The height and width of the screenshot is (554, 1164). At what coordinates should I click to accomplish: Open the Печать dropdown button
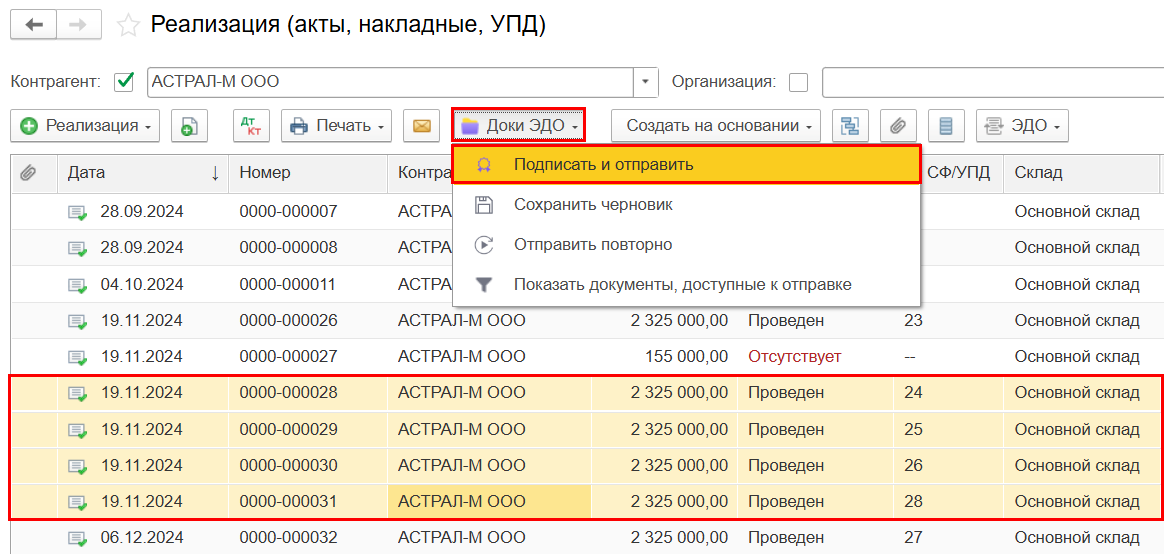pos(336,126)
